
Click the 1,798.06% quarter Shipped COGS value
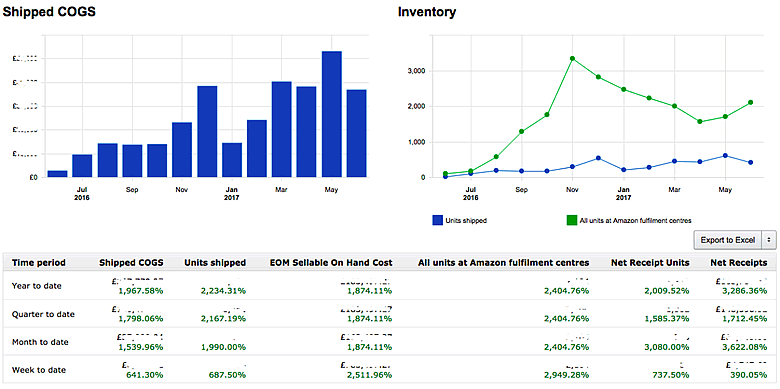[141, 319]
